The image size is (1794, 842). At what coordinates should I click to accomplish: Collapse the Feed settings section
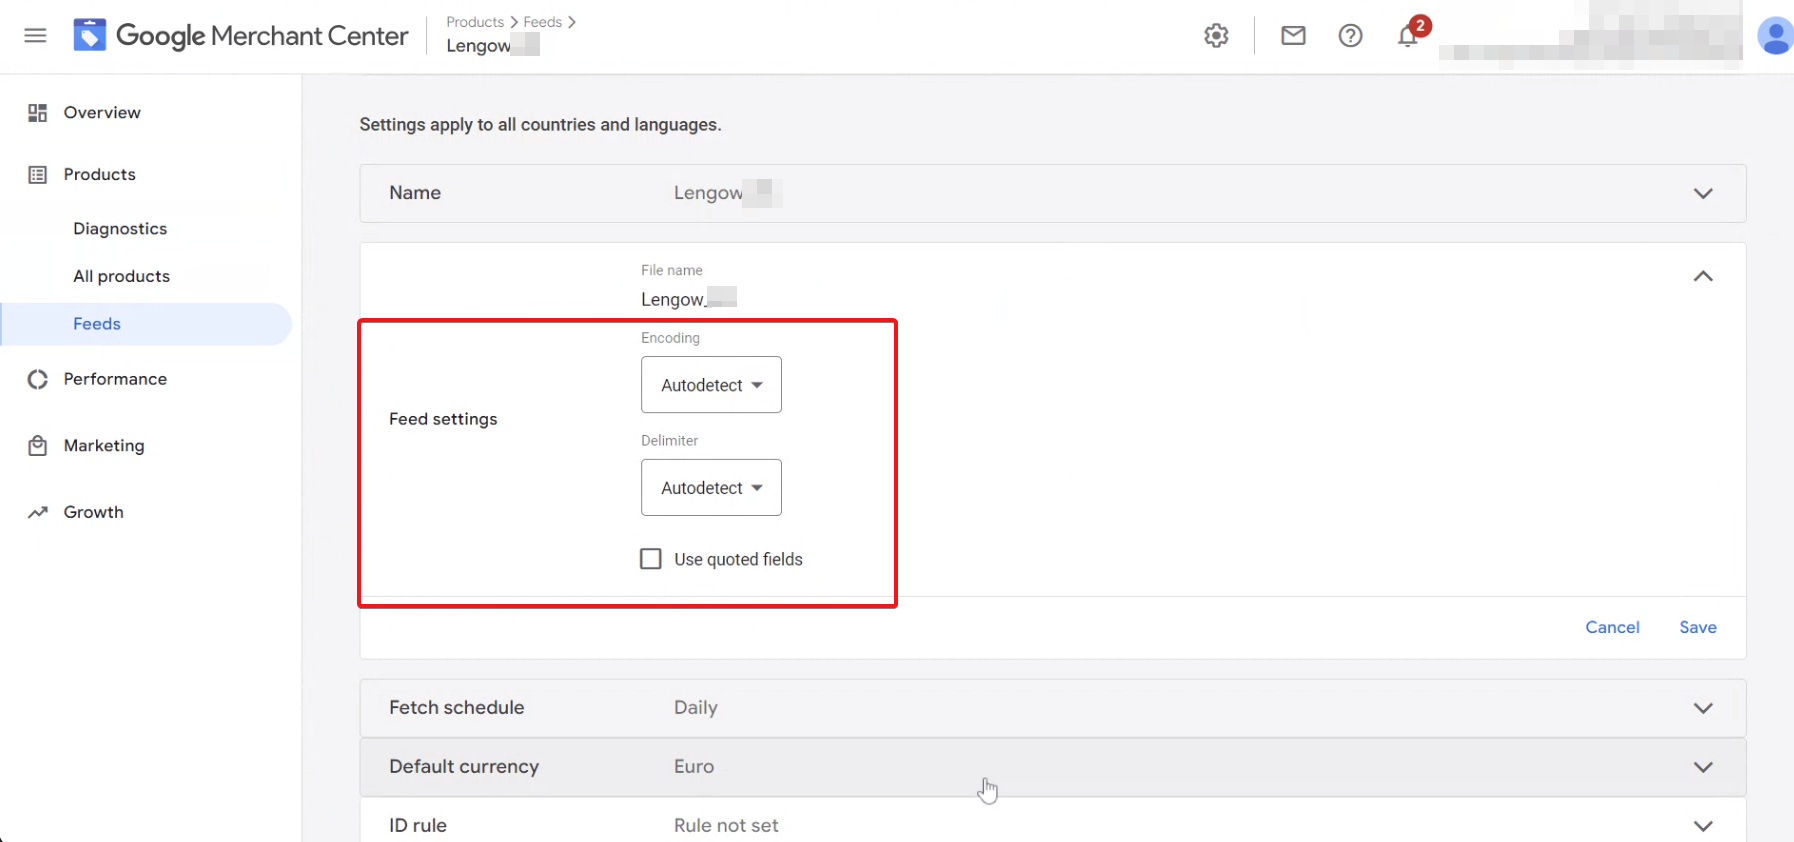pos(1702,276)
